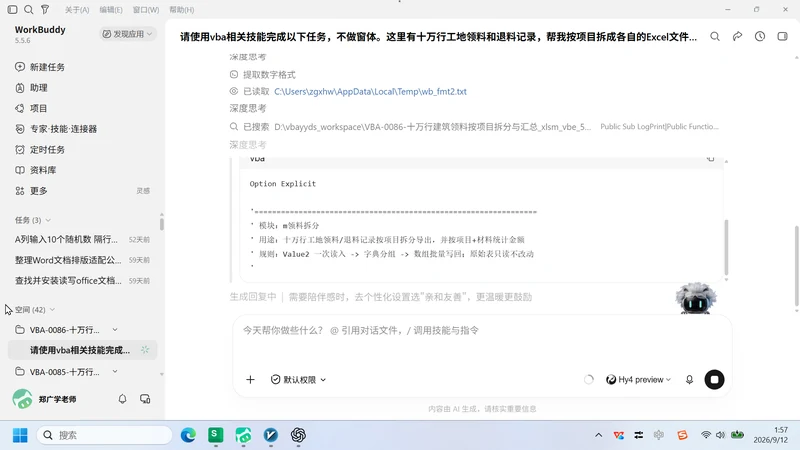Image resolution: width=800 pixels, height=450 pixels.
Task: Click the code block vertical scrollbar
Action: (726, 247)
